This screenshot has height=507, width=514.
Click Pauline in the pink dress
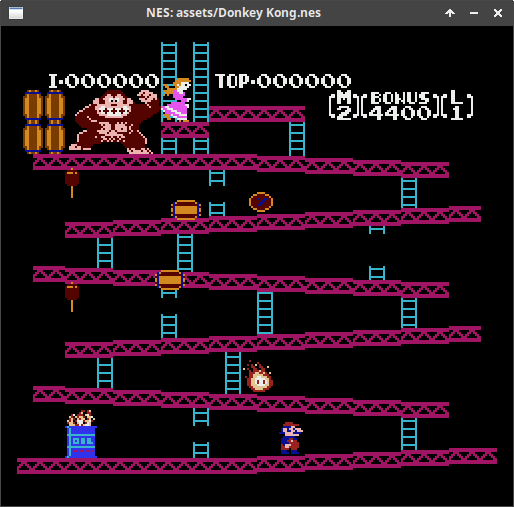(176, 99)
